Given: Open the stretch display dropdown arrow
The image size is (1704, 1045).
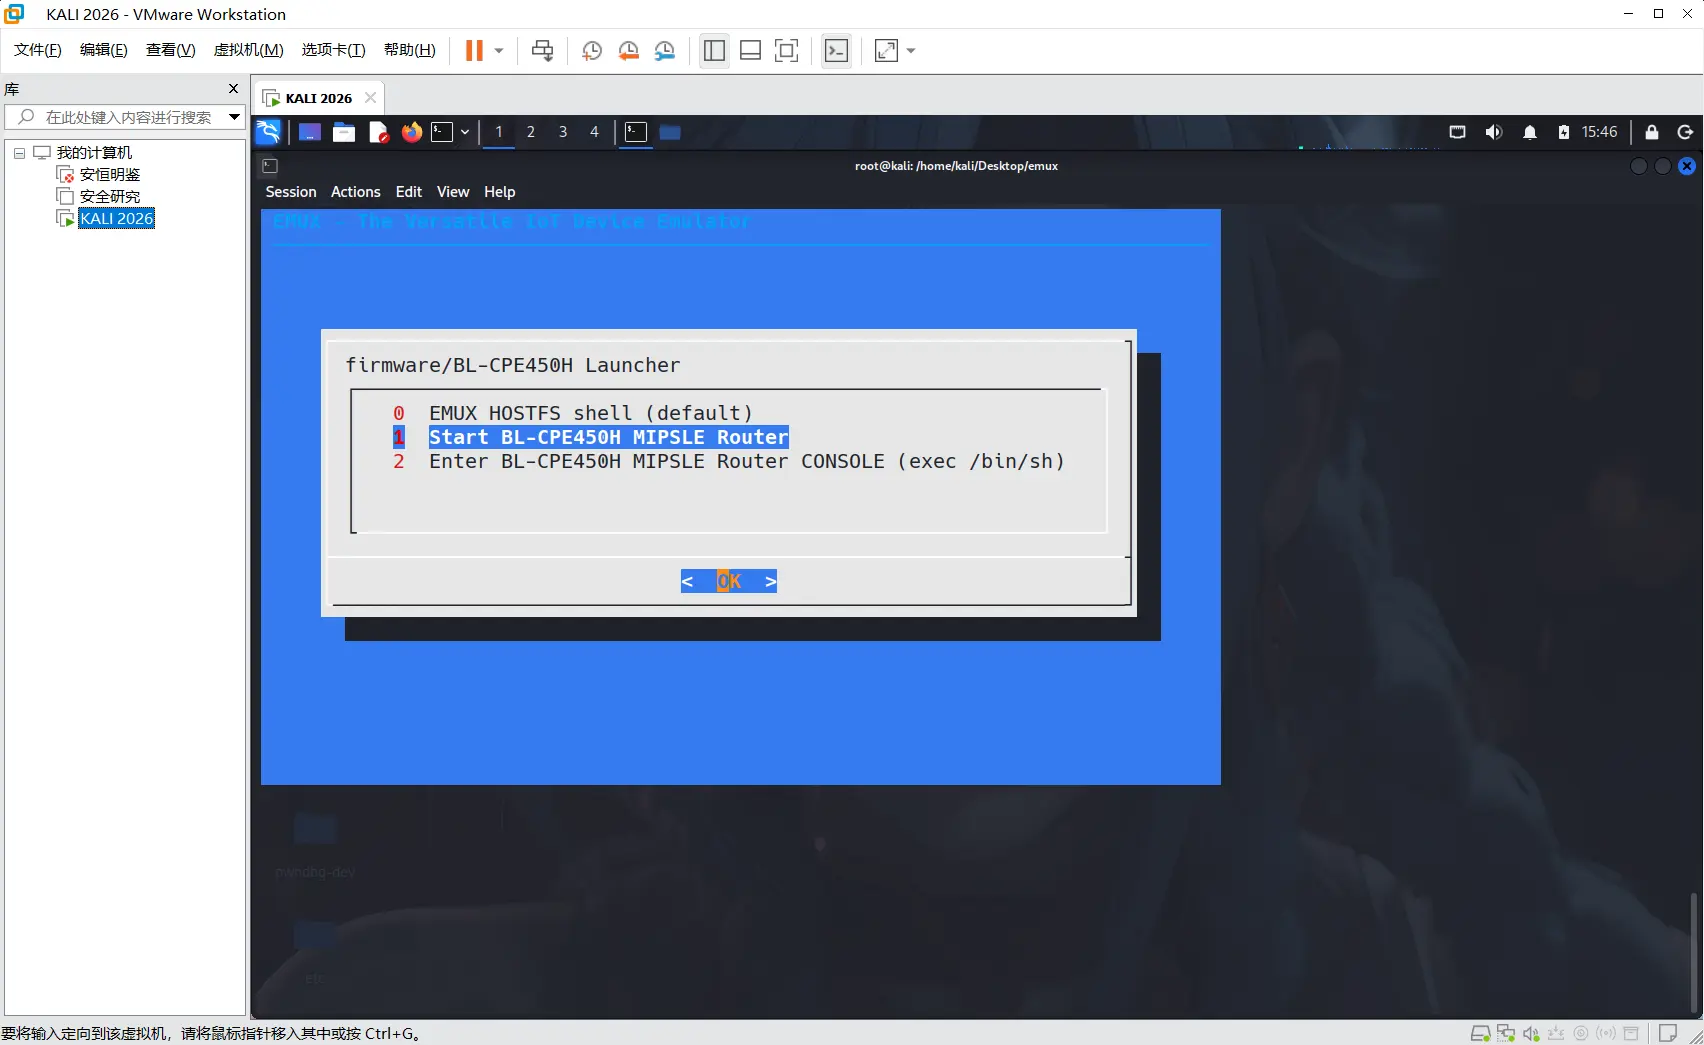Looking at the screenshot, I should tap(911, 51).
